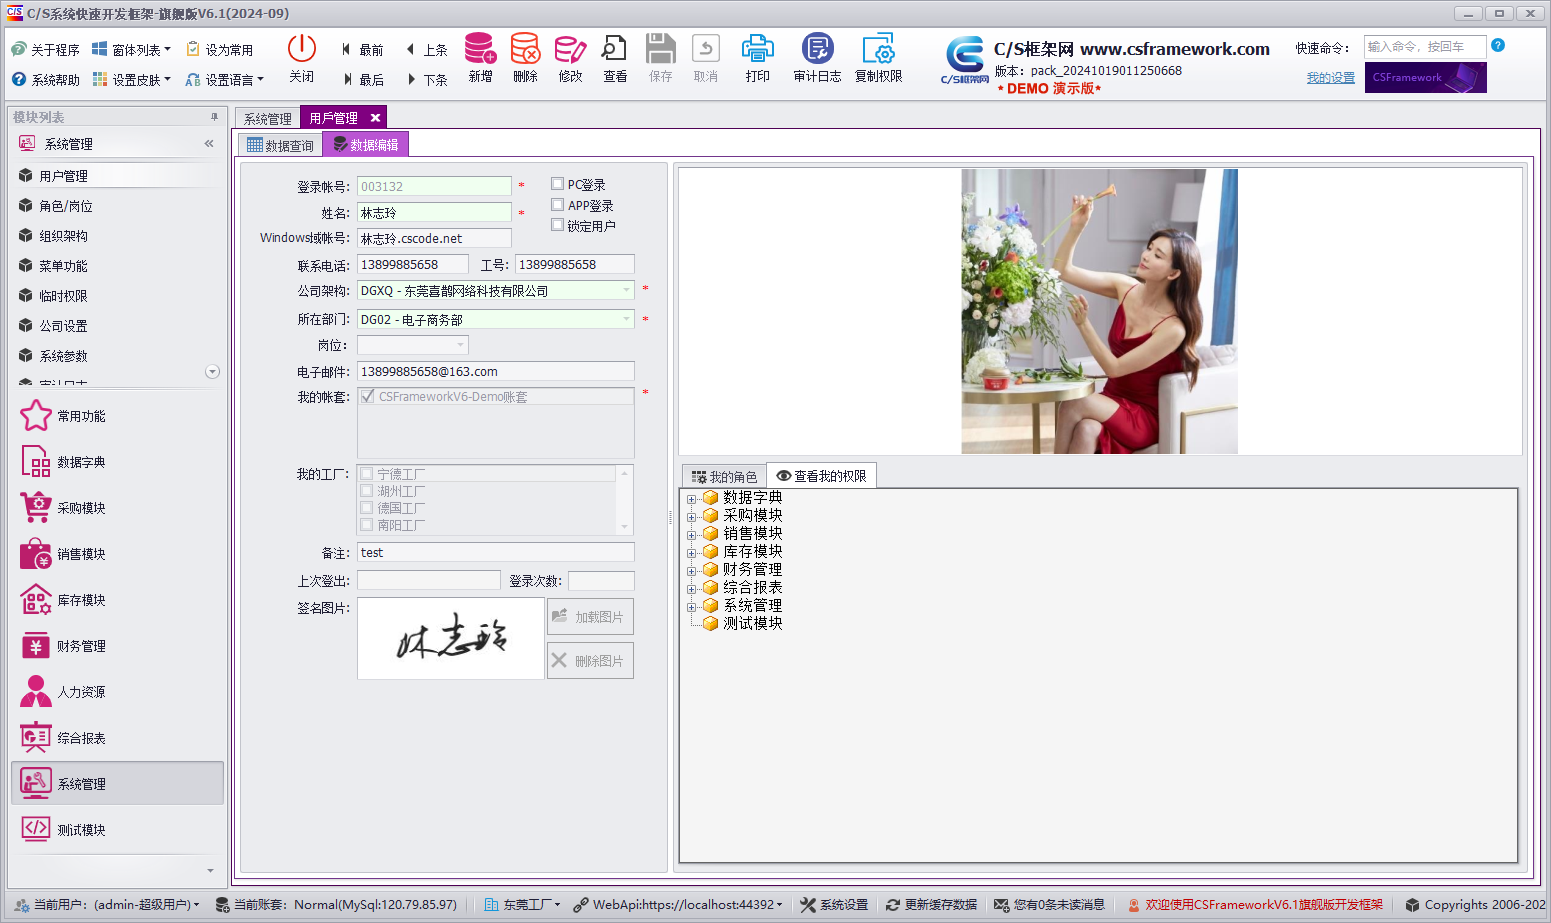Image resolution: width=1551 pixels, height=923 pixels.
Task: Click 更新缓存数据 in status bar
Action: pyautogui.click(x=931, y=904)
